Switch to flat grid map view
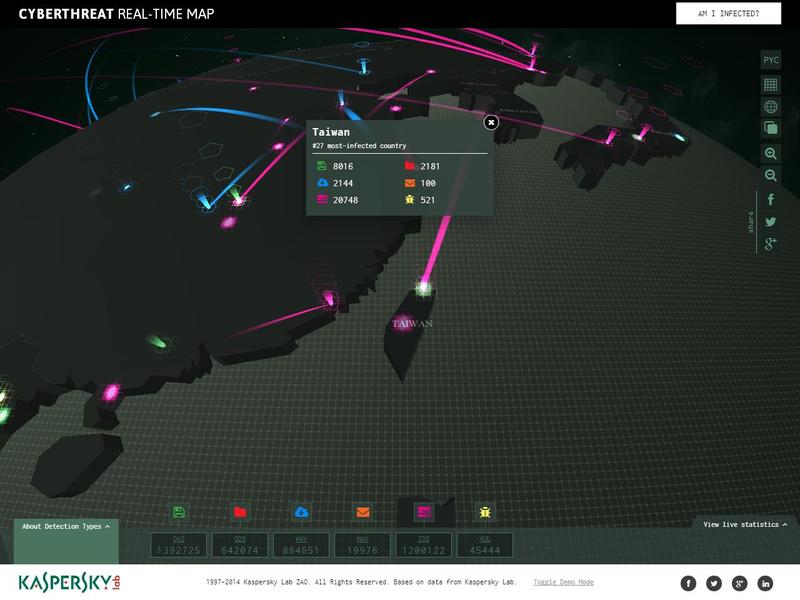800x600 pixels. tap(771, 84)
